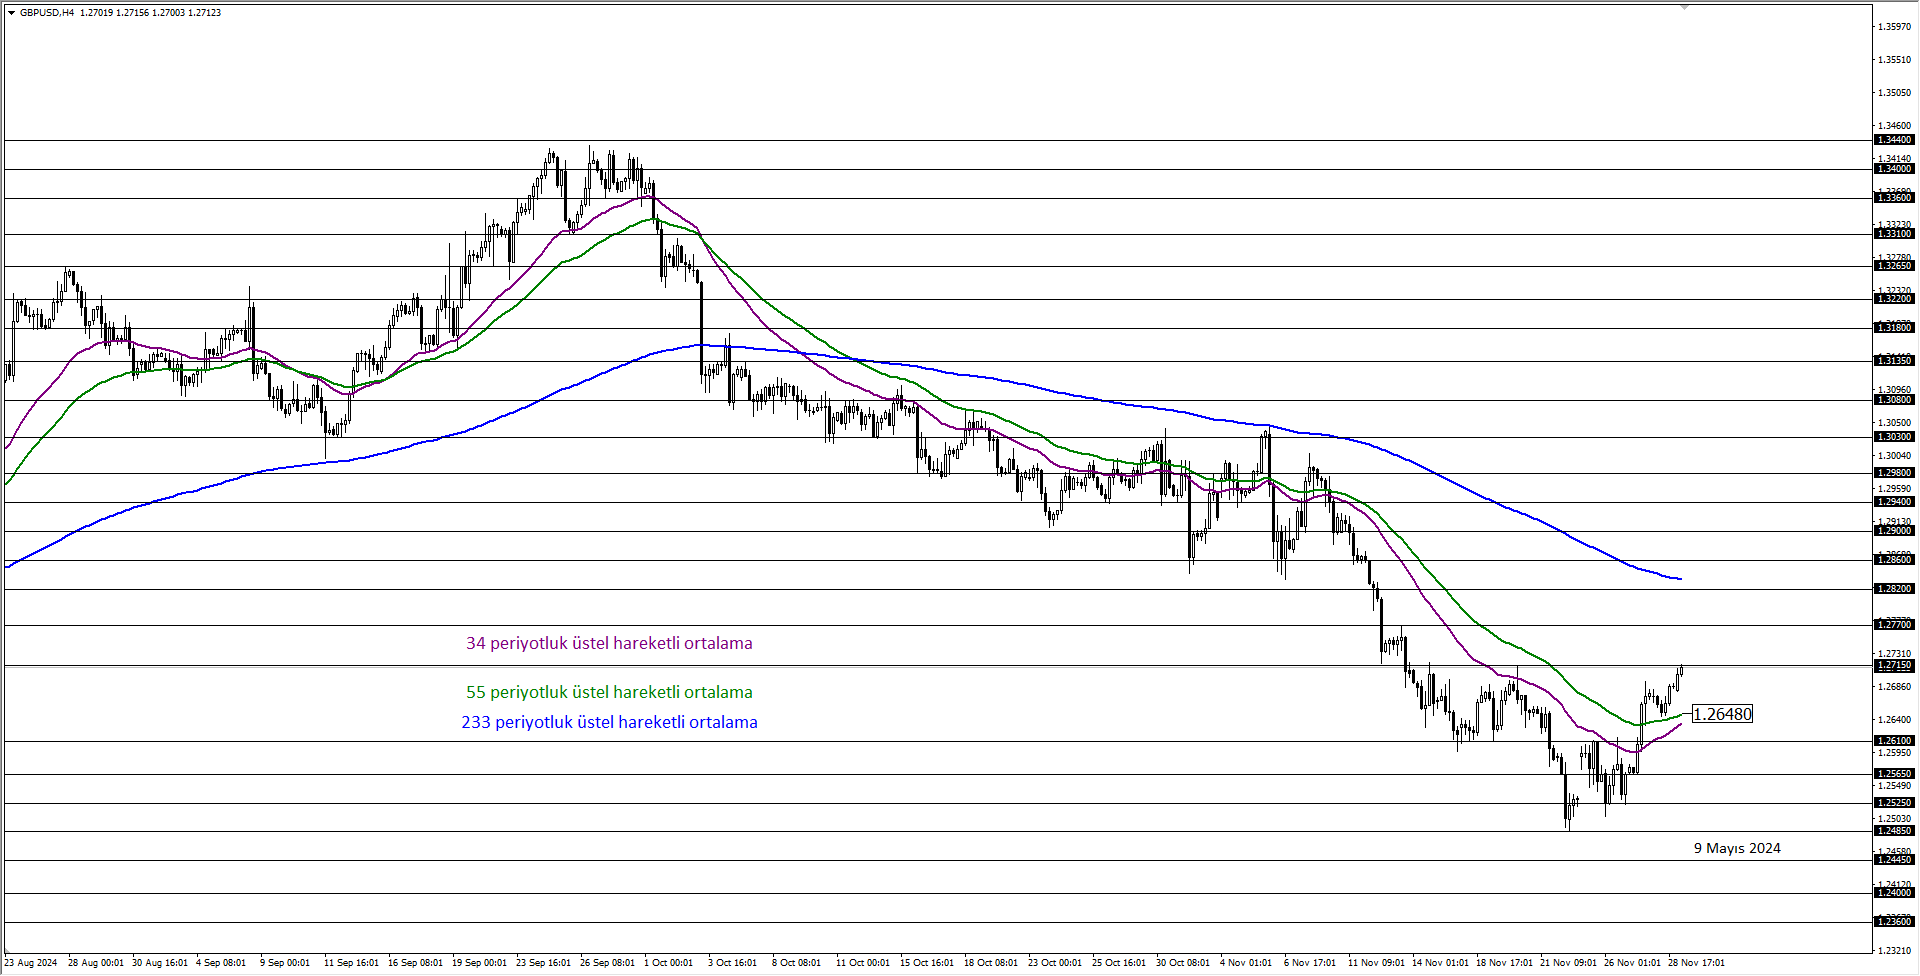Click the 1.24450 price level tag
Image resolution: width=1920 pixels, height=976 pixels.
coord(1894,860)
